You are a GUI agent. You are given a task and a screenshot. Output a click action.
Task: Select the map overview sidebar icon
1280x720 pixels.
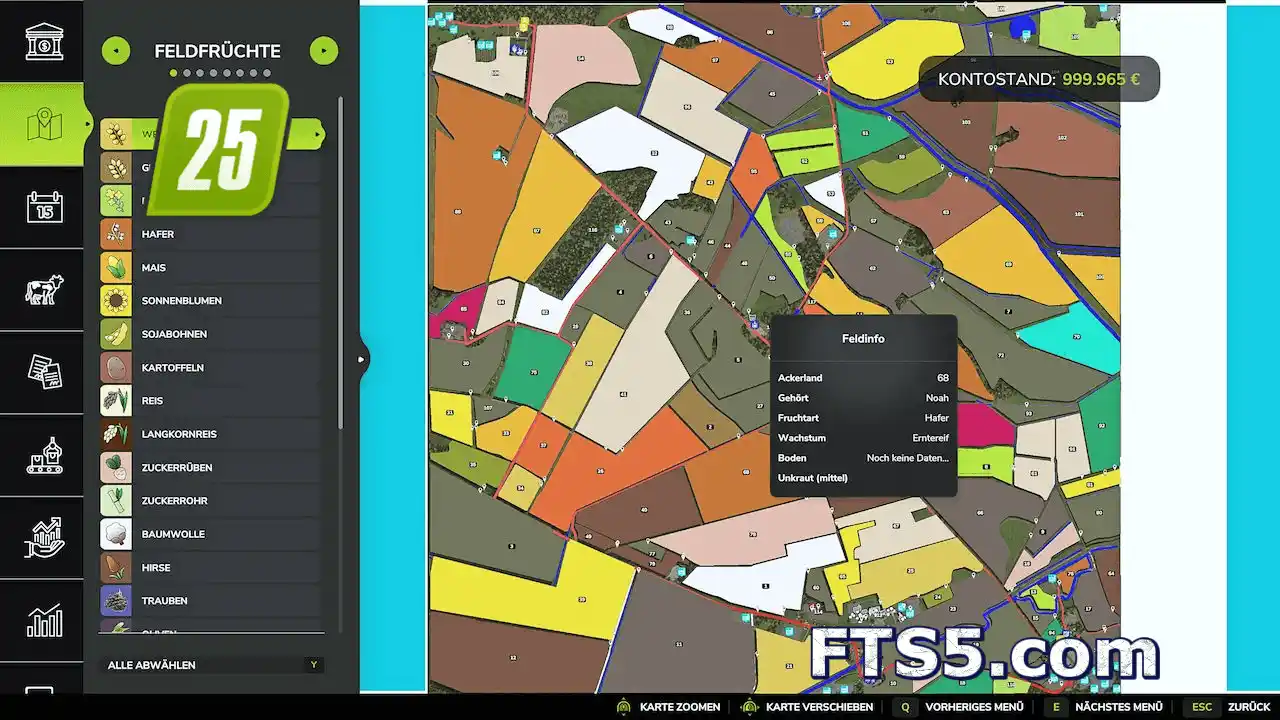pyautogui.click(x=44, y=125)
